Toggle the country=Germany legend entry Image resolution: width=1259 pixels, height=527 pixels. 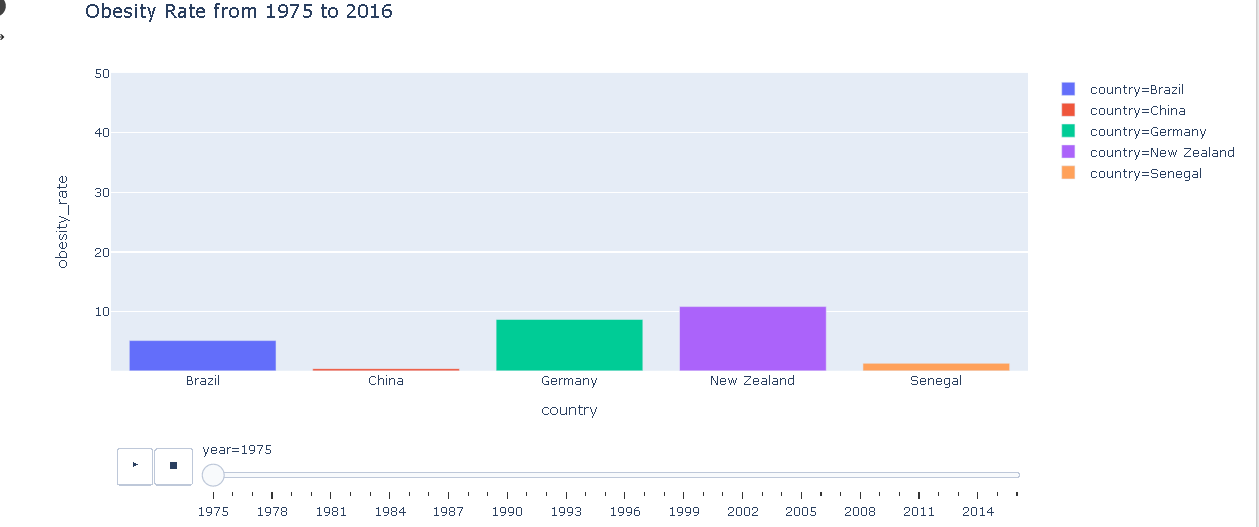point(1147,132)
